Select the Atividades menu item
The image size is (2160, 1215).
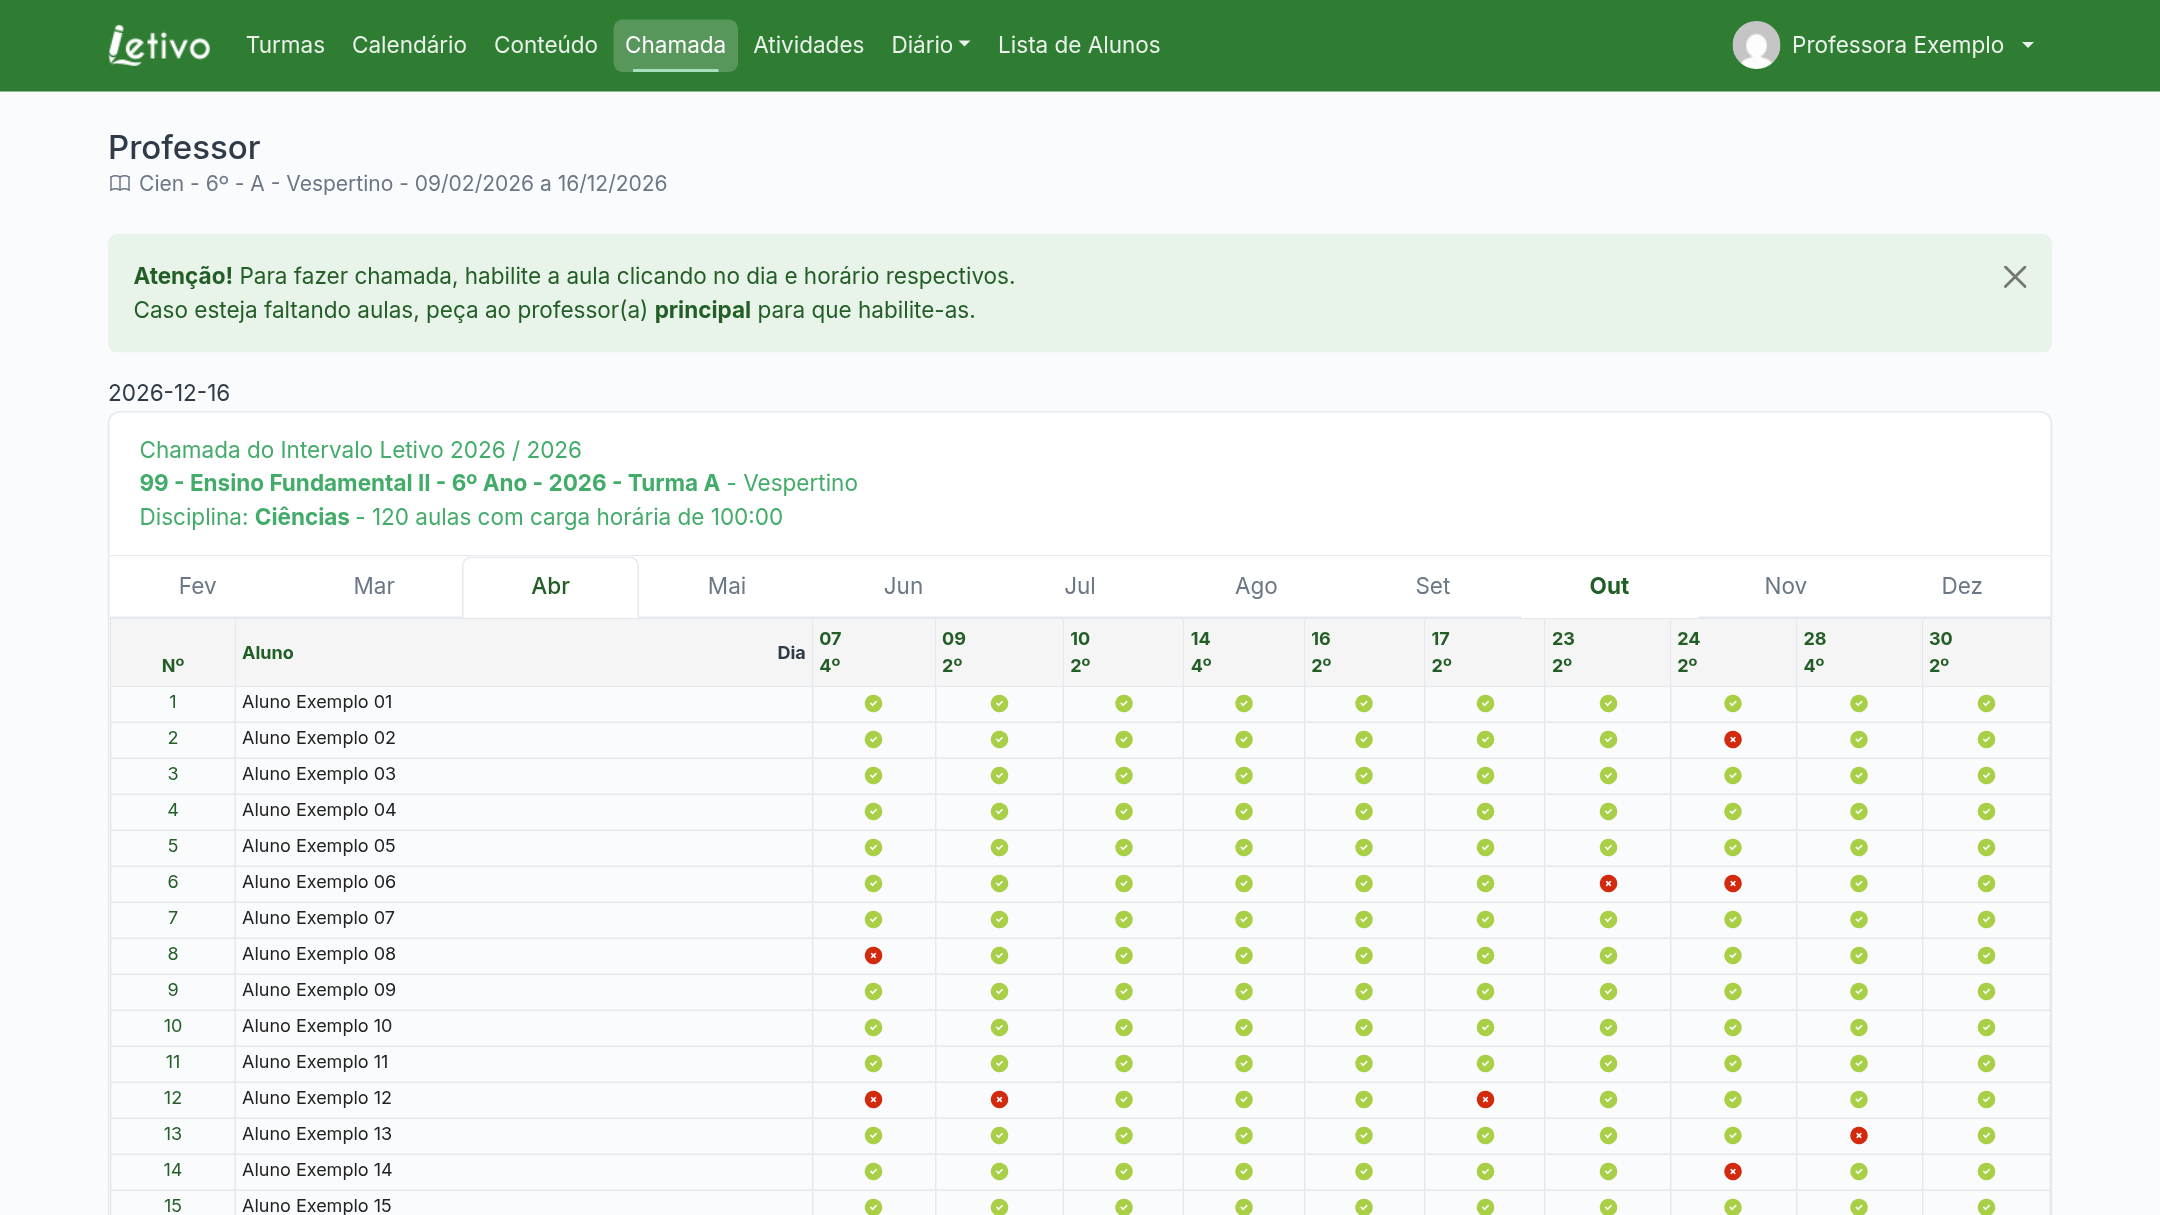coord(808,45)
